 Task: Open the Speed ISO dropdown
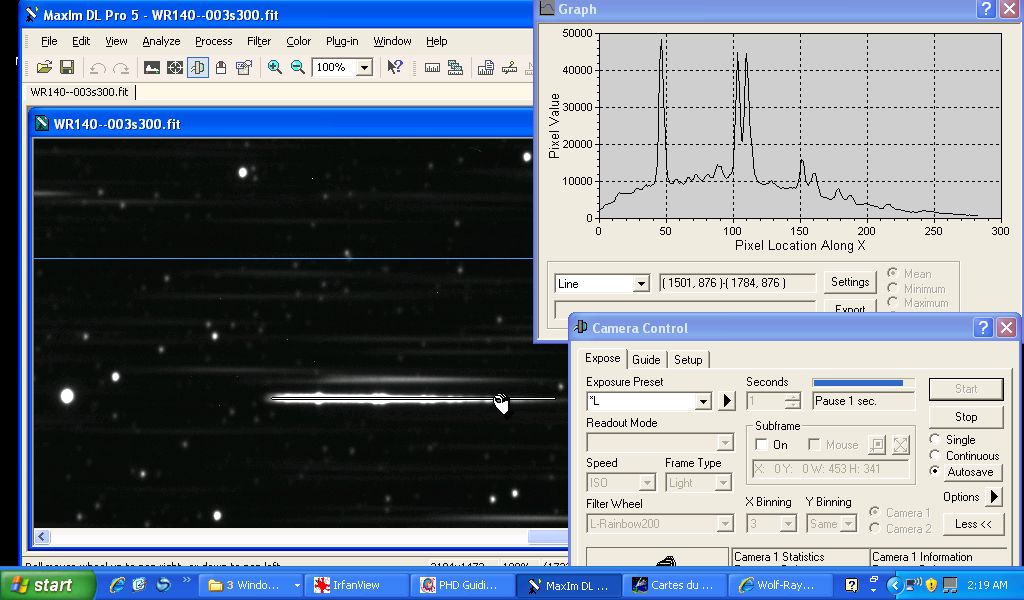tap(647, 482)
